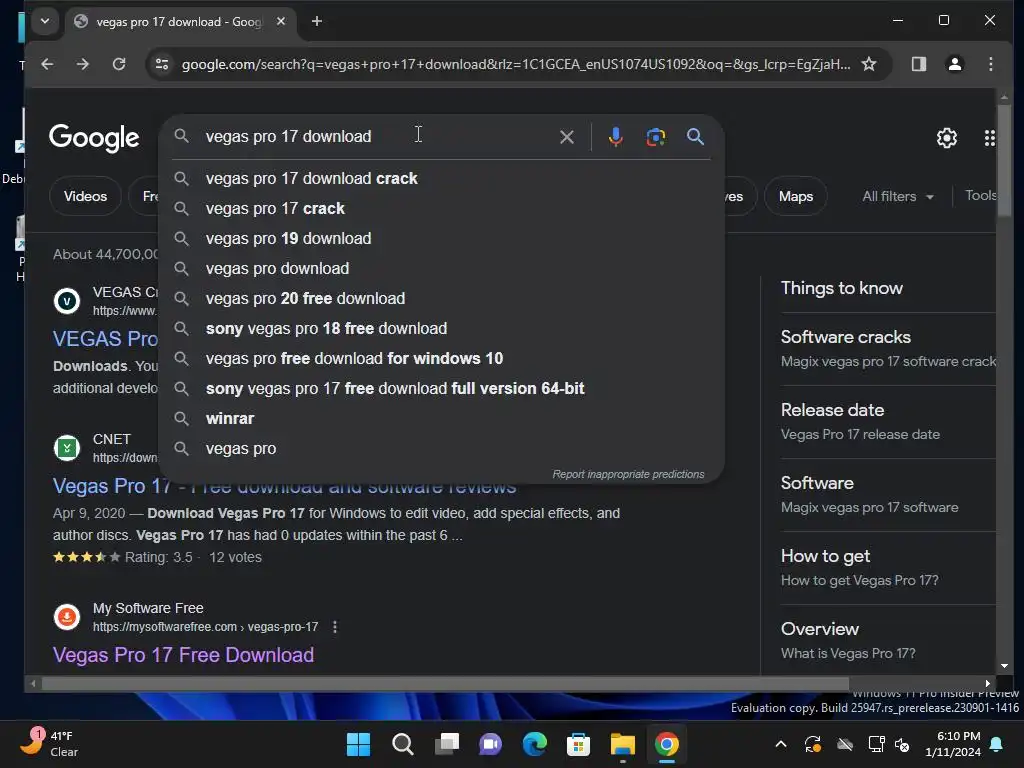This screenshot has height=768, width=1024.
Task: Expand 'How to get' Vegas Pro 17
Action: 888,568
